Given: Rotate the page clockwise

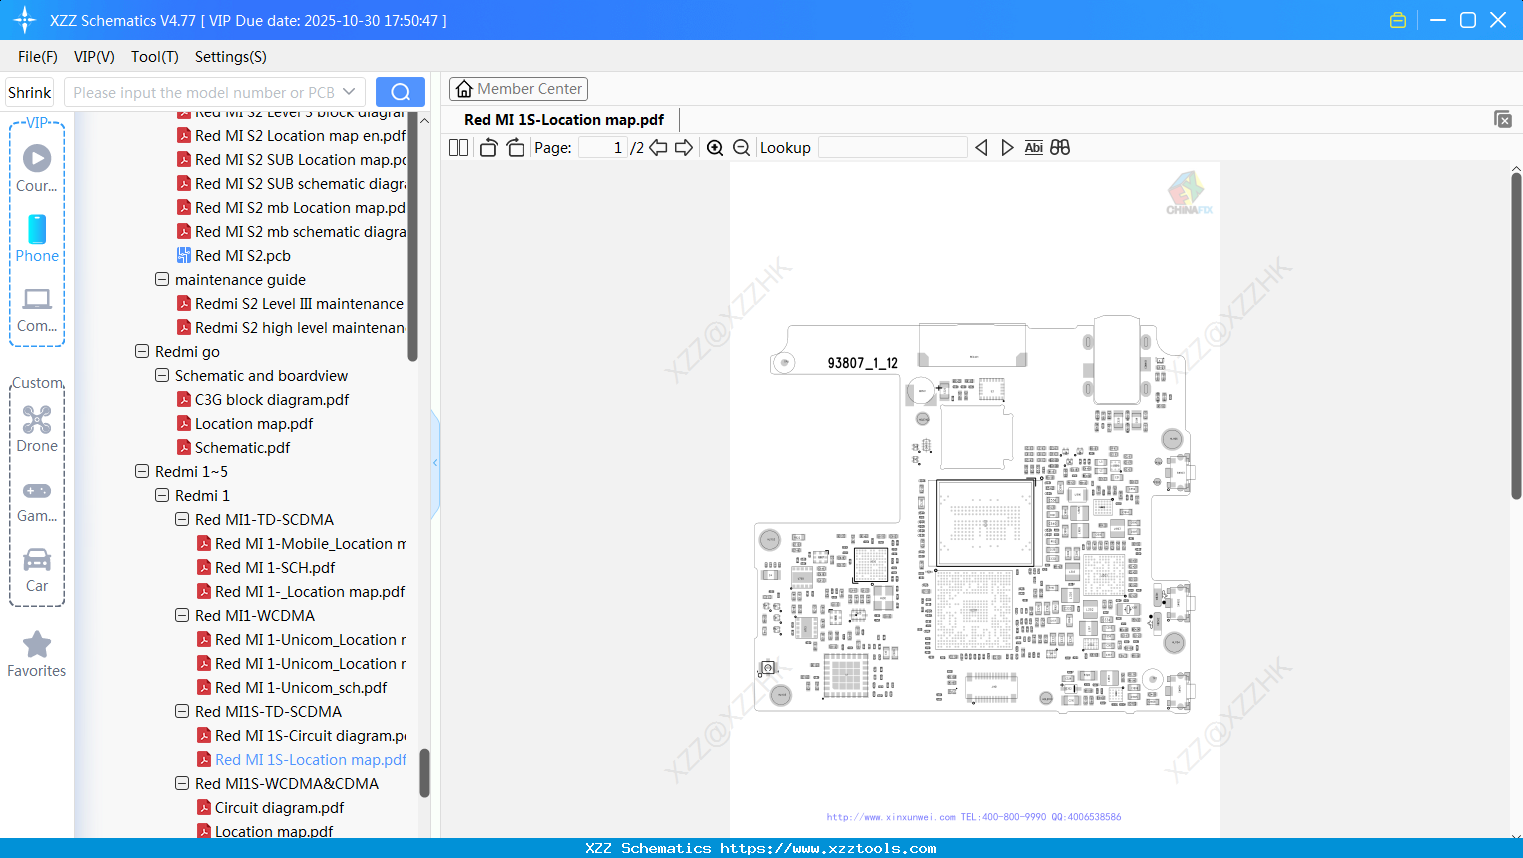Looking at the screenshot, I should coord(514,147).
